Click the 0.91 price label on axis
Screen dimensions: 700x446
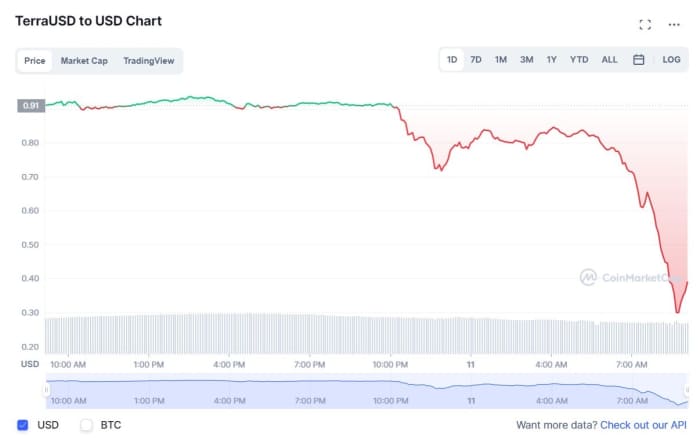(x=31, y=106)
